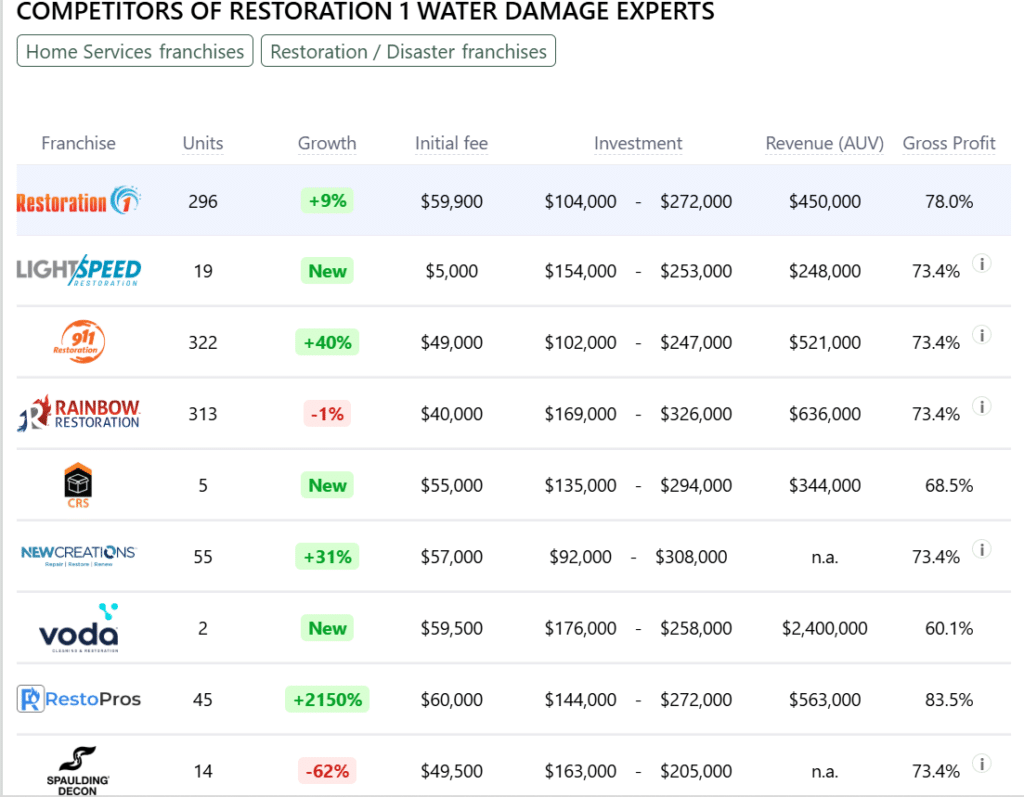Select the $326,000 investment maximum
The height and width of the screenshot is (797, 1024).
point(696,414)
